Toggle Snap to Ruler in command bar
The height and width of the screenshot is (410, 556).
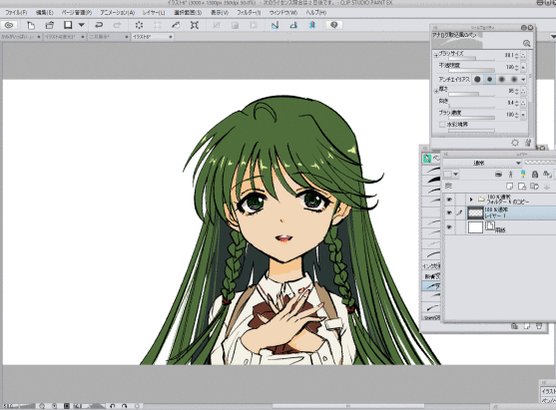click(275, 25)
